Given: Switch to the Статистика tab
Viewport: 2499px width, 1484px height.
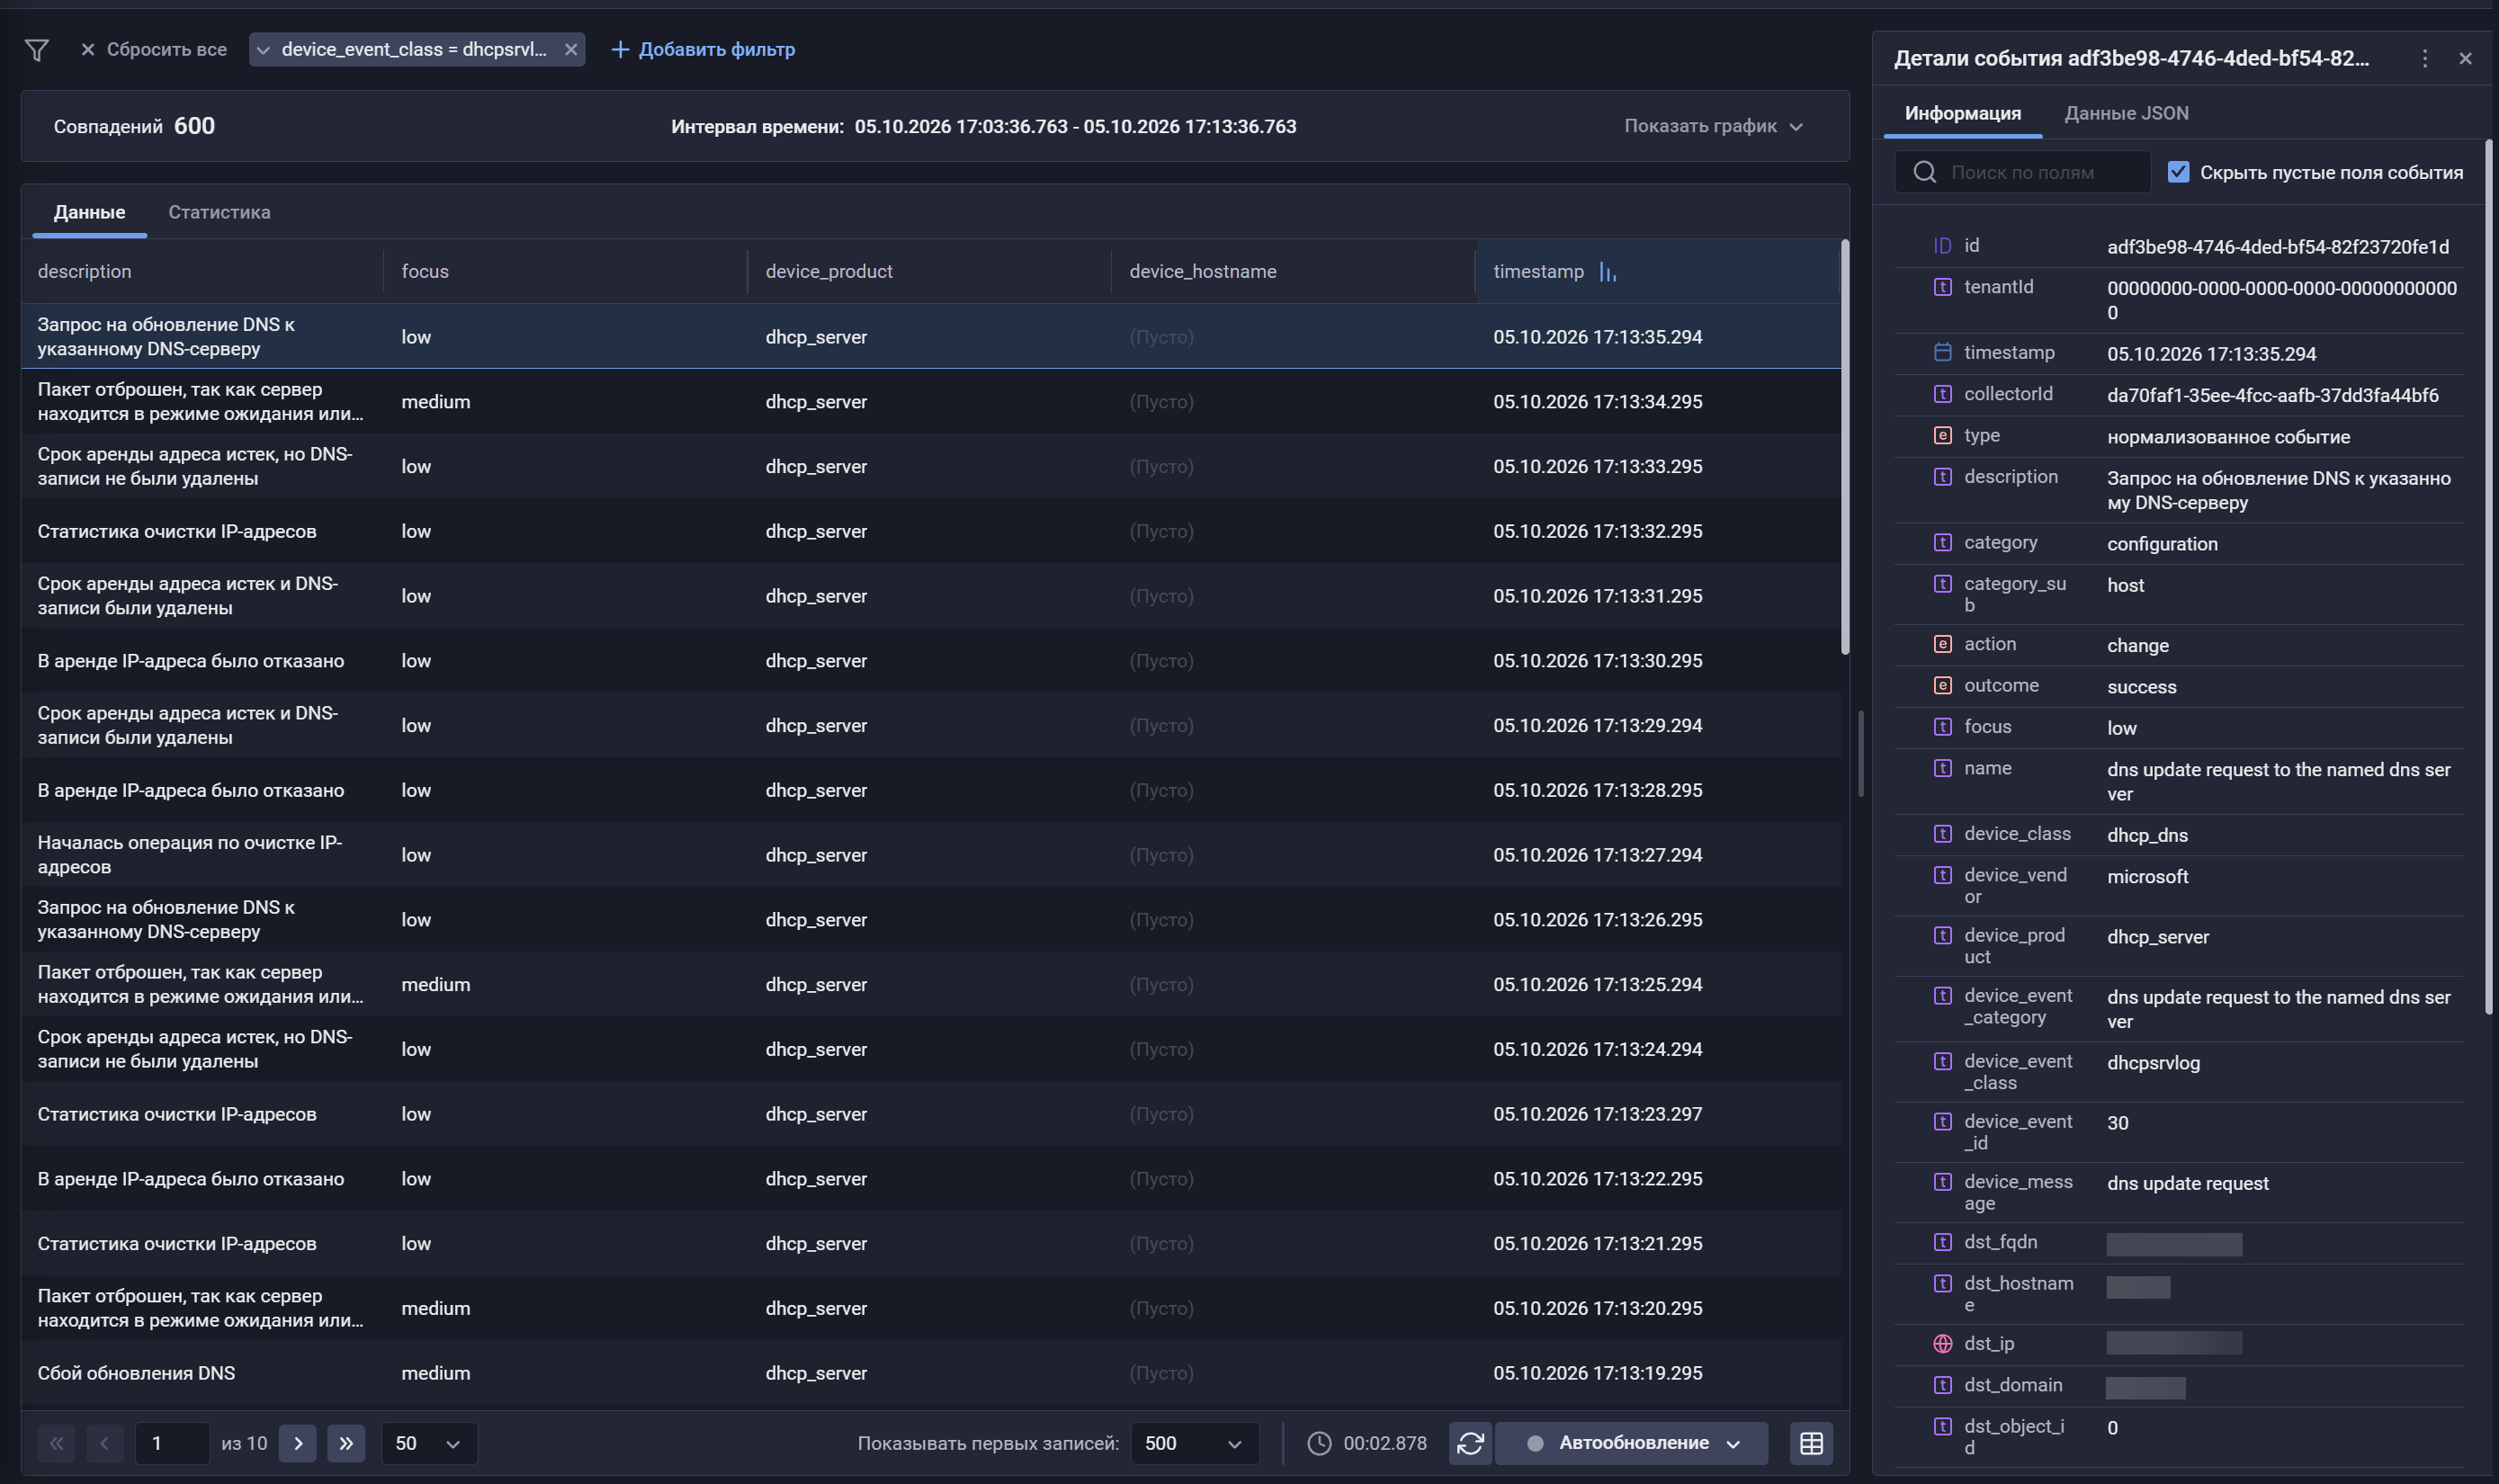Looking at the screenshot, I should point(219,212).
